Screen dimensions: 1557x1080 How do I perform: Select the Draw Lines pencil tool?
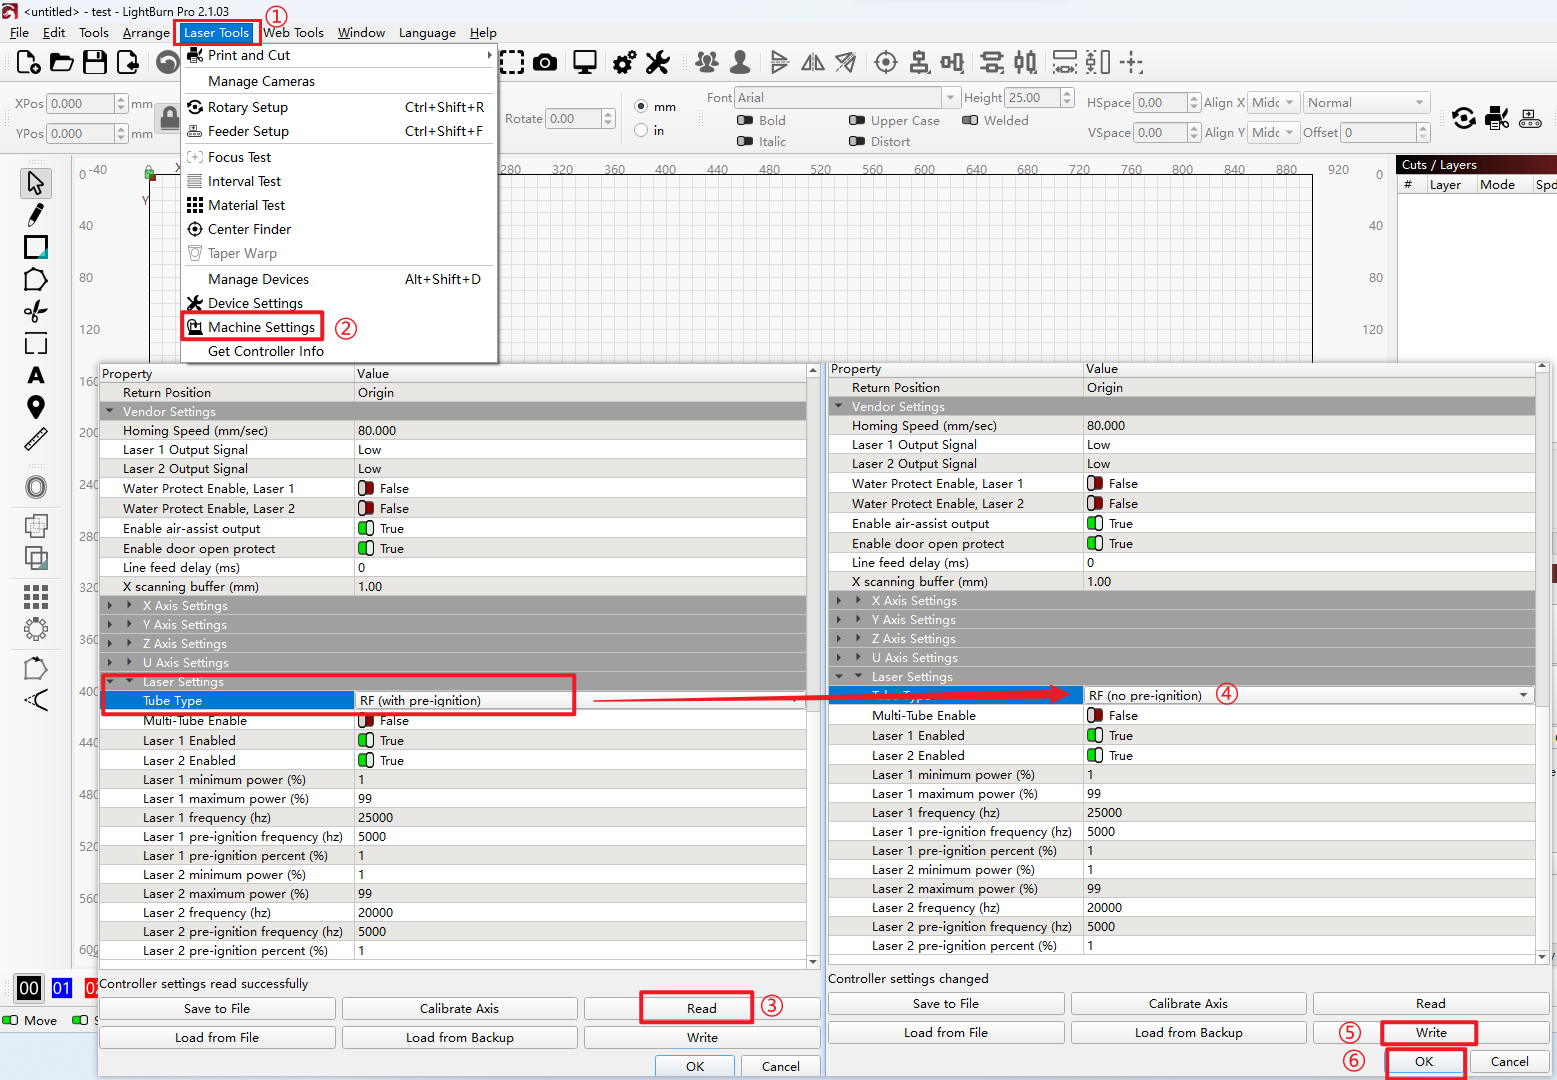tap(36, 215)
